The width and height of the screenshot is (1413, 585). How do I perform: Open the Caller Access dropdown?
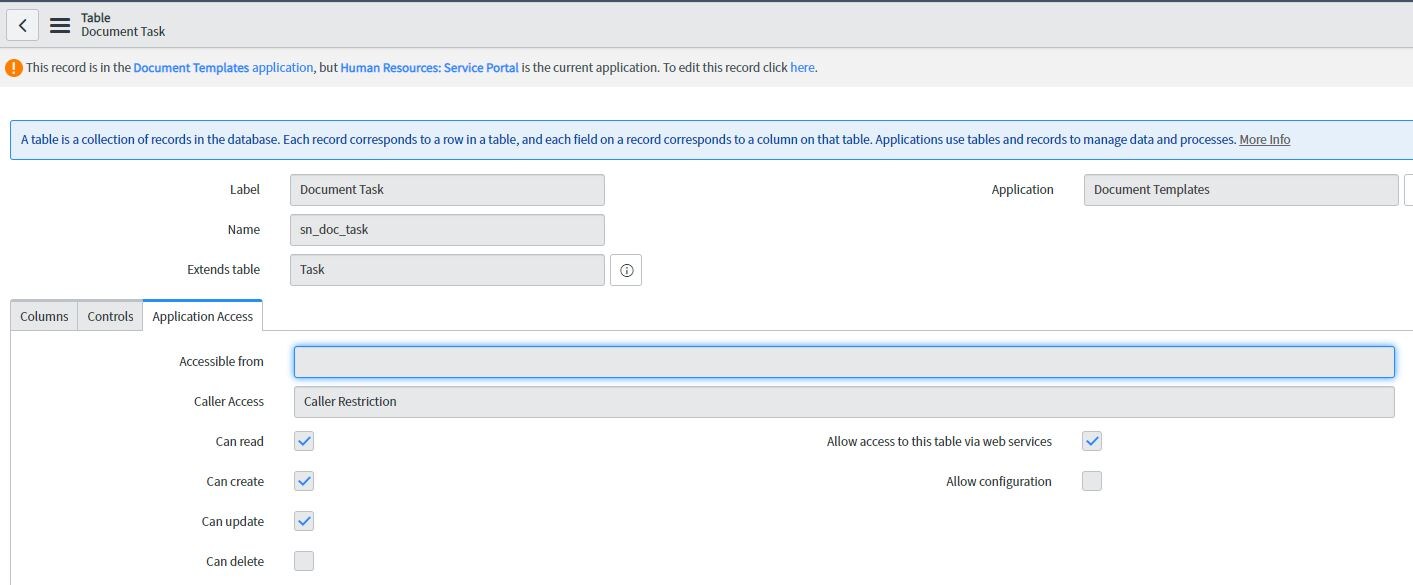pyautogui.click(x=843, y=402)
